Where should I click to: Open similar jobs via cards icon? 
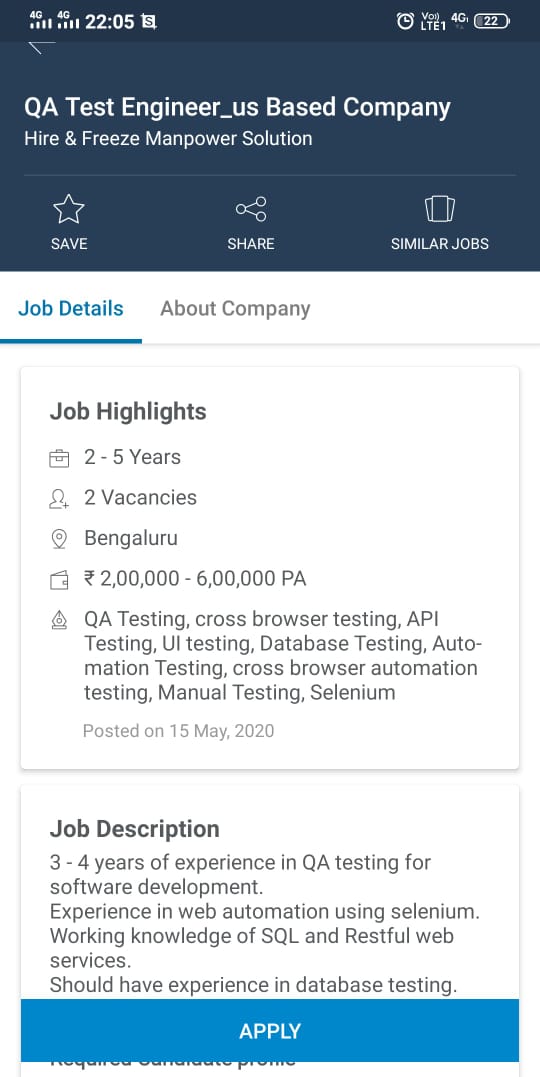pos(440,209)
